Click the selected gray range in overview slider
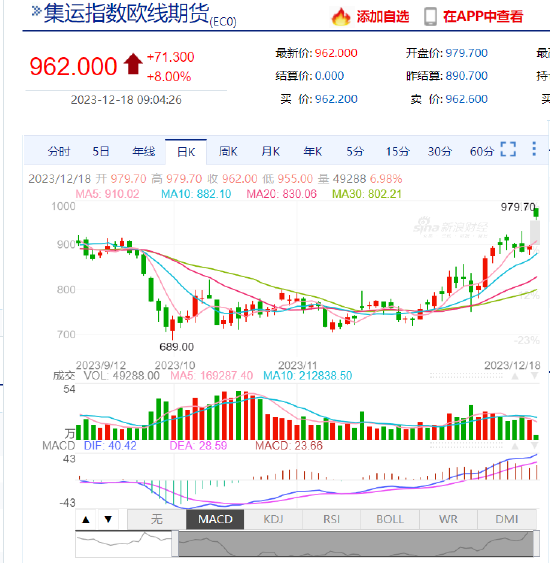The height and width of the screenshot is (563, 550). [x=355, y=543]
